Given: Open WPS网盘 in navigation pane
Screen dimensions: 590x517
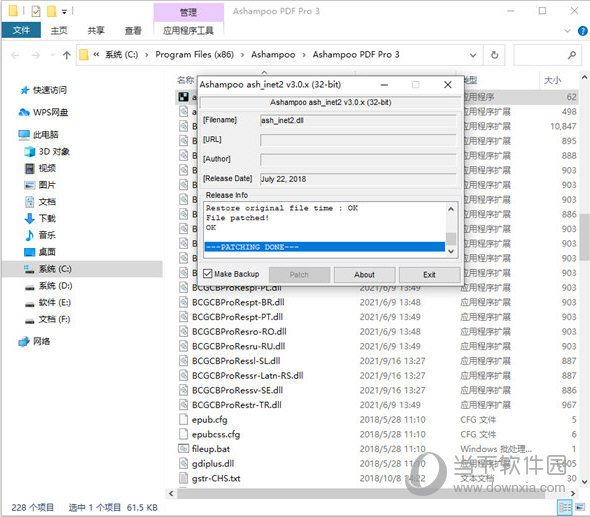Looking at the screenshot, I should click(x=50, y=112).
